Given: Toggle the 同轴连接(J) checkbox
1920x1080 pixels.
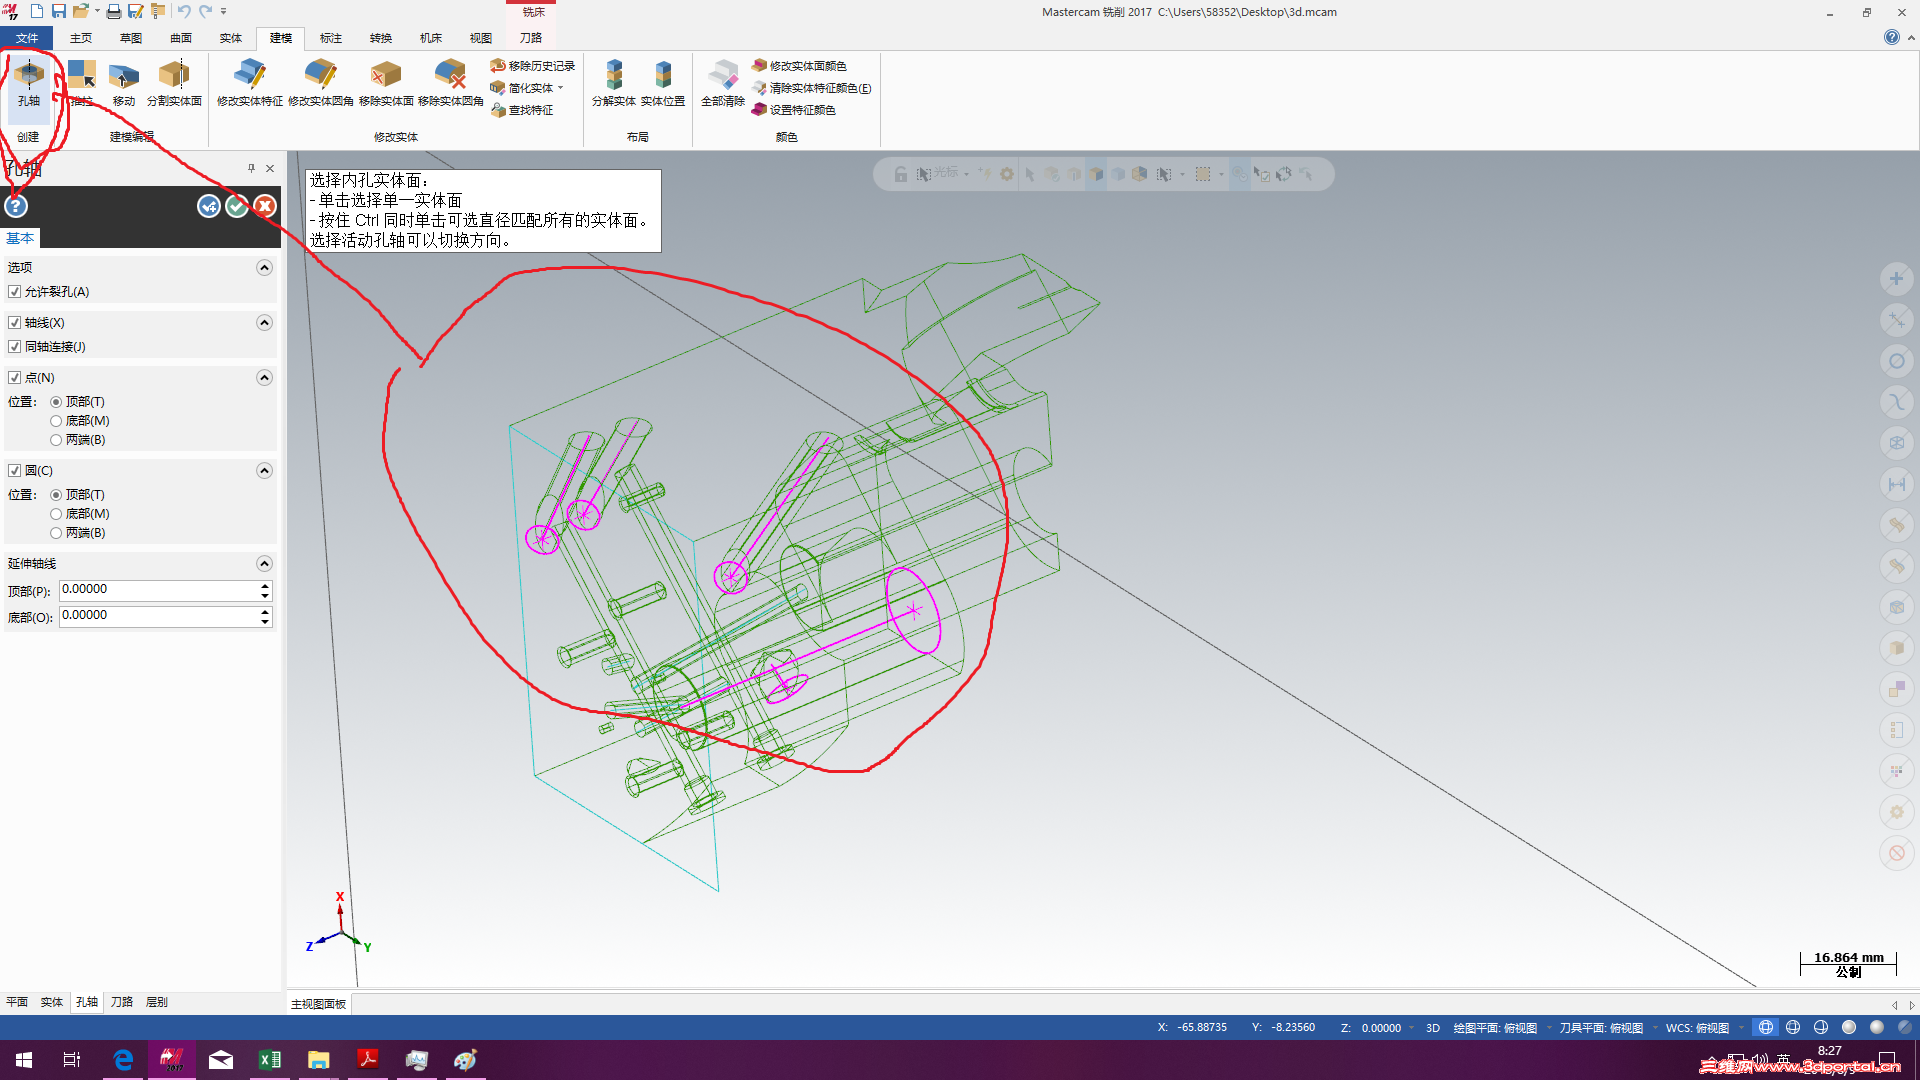Looking at the screenshot, I should (x=15, y=347).
